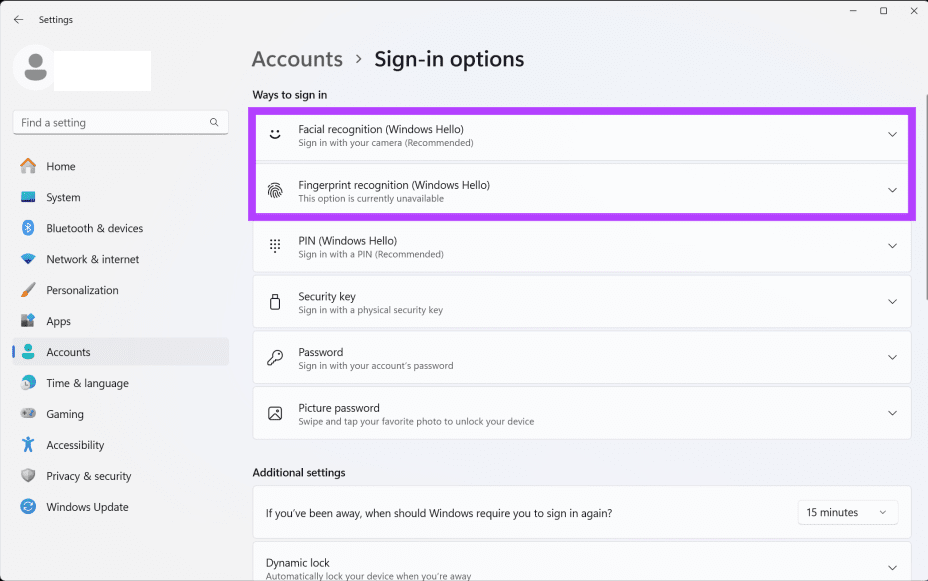Click the Find a setting search field

[x=120, y=122]
